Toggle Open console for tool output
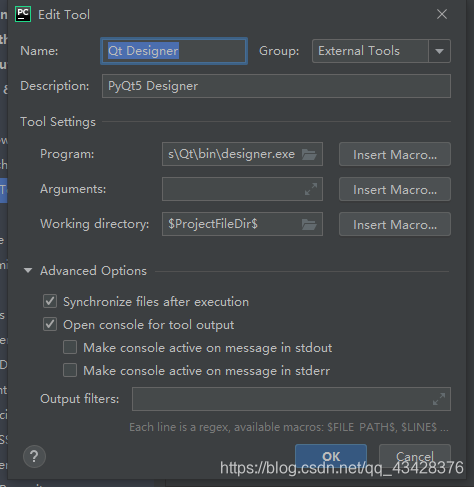This screenshot has height=487, width=474. 50,324
